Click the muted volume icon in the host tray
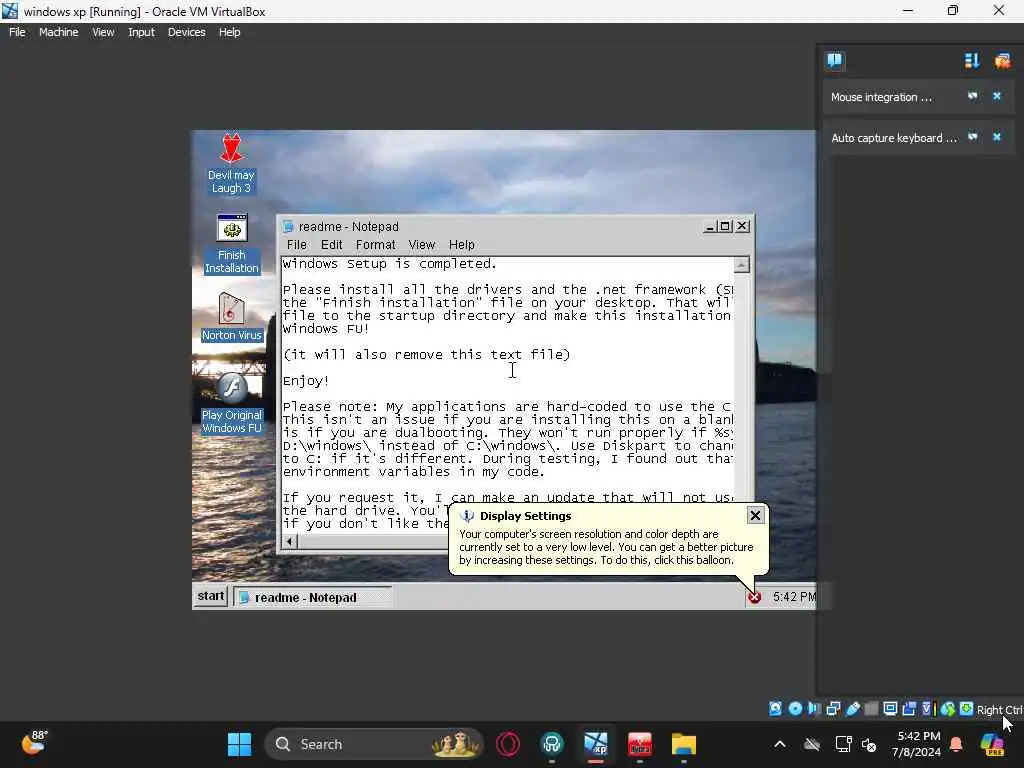The width and height of the screenshot is (1024, 768). pyautogui.click(x=869, y=744)
